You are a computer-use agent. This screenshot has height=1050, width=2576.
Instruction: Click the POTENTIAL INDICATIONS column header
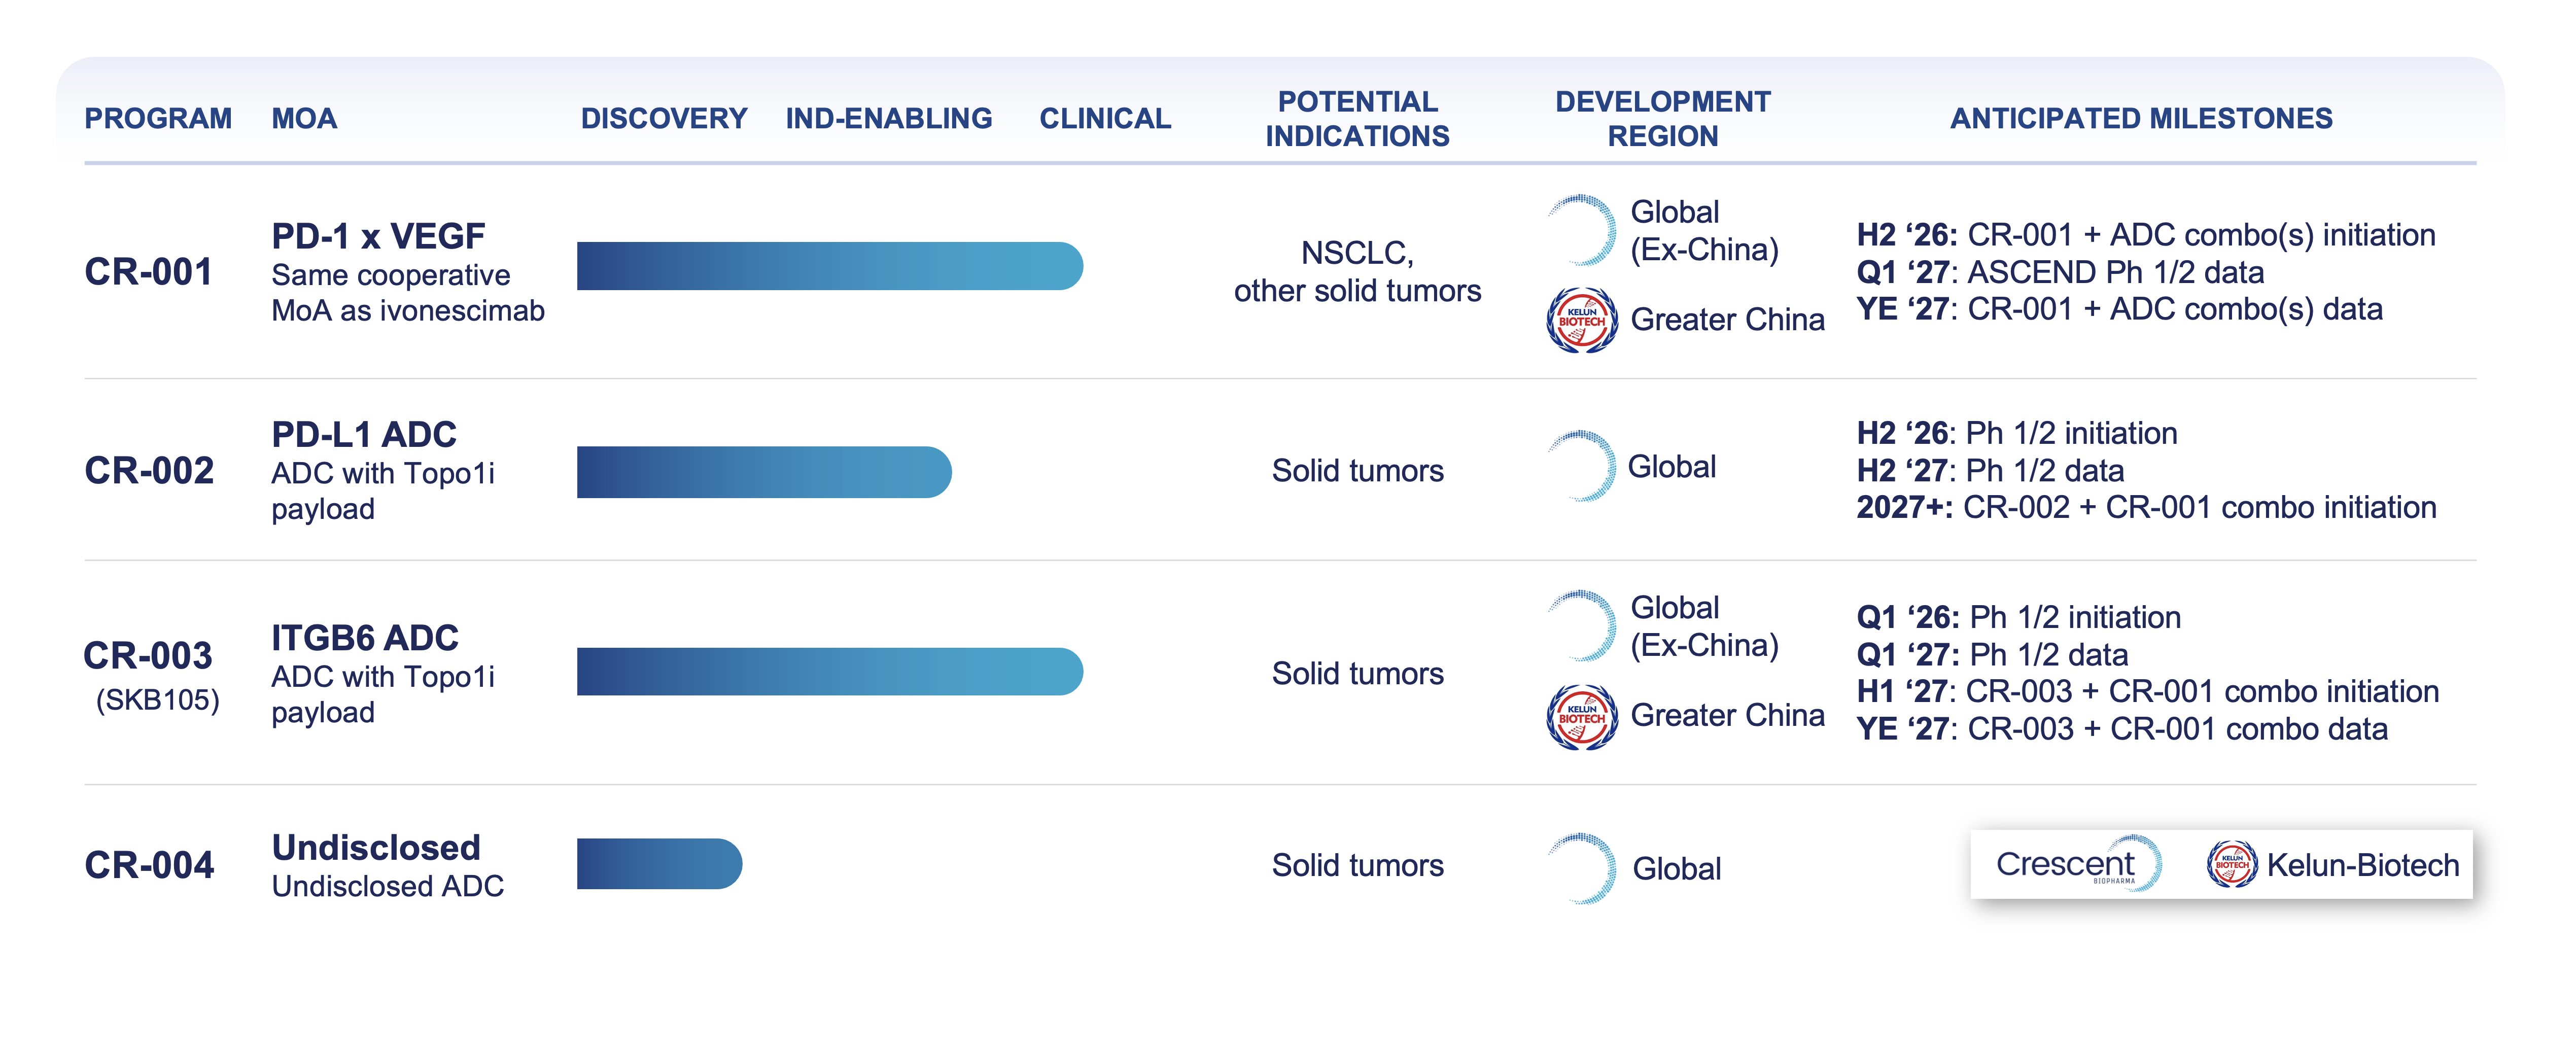coord(1357,118)
